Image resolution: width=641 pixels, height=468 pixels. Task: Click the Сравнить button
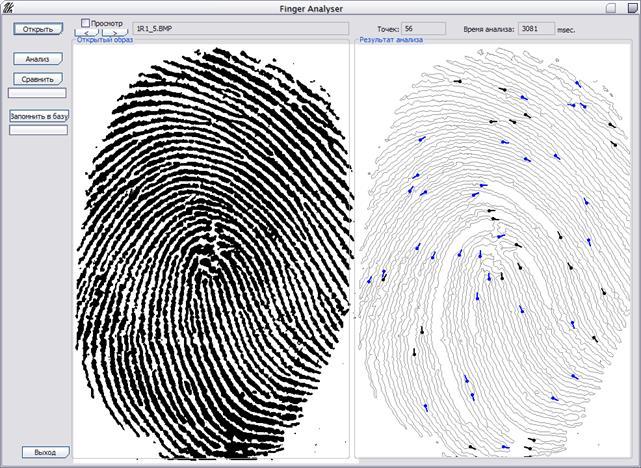[37, 79]
